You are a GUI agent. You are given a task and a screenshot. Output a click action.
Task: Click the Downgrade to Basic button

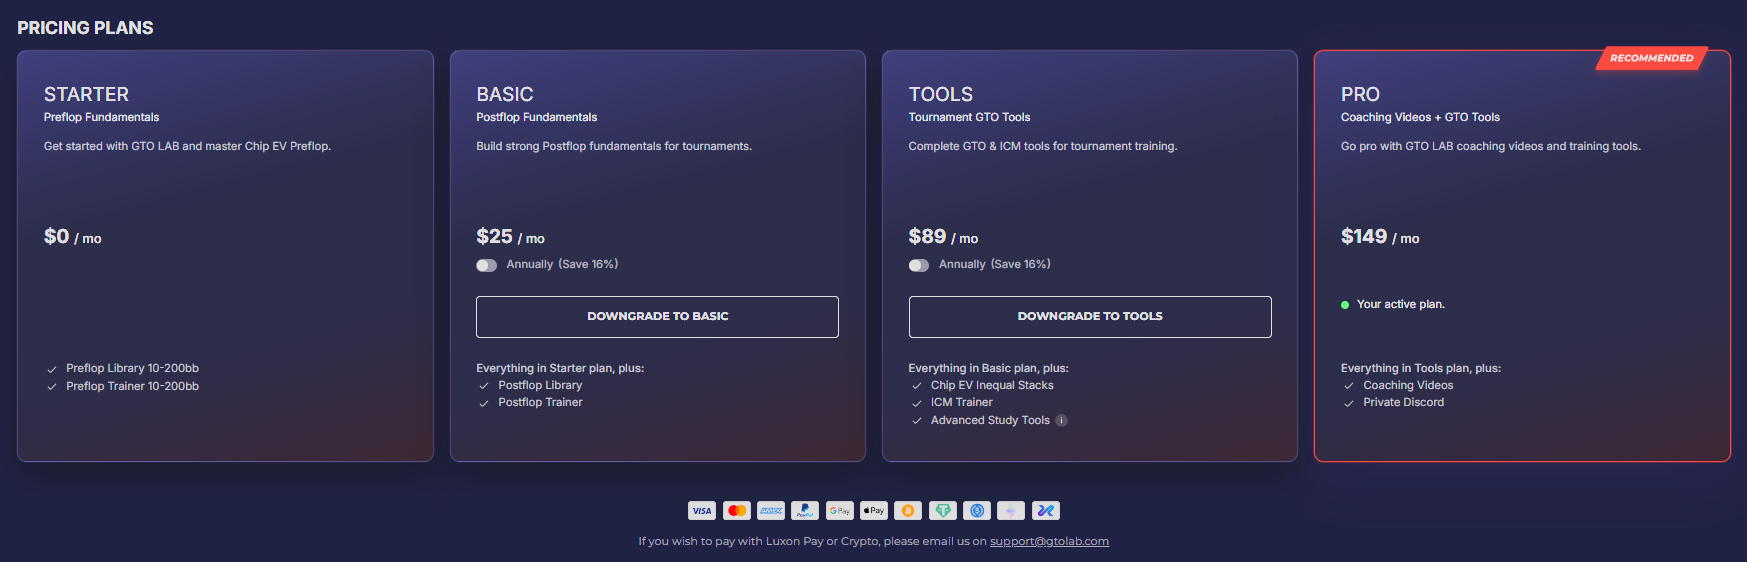coord(657,317)
